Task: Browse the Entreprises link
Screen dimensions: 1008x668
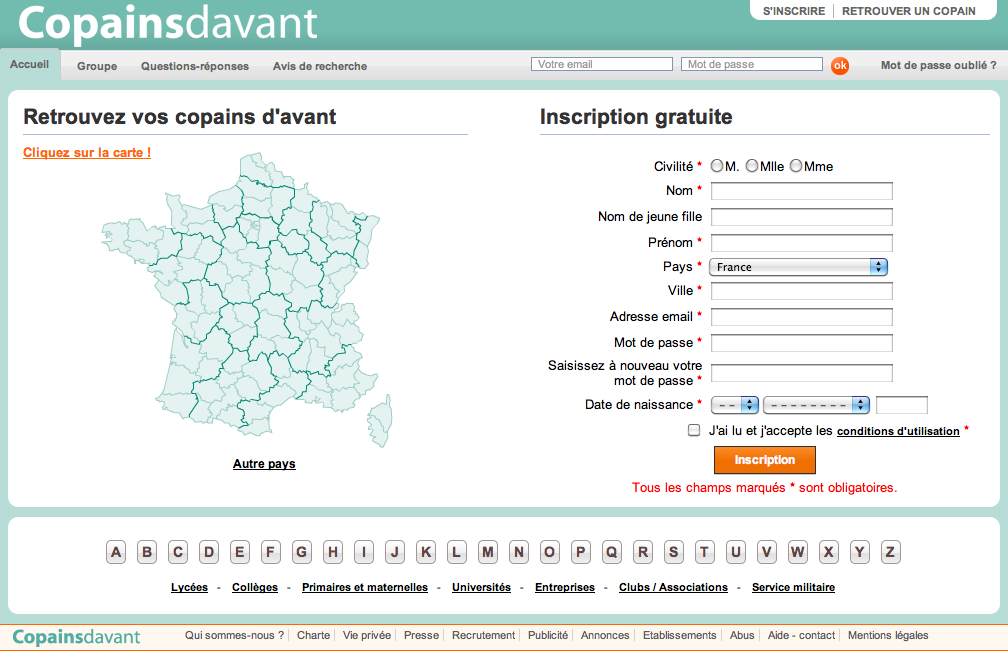Action: pos(565,587)
